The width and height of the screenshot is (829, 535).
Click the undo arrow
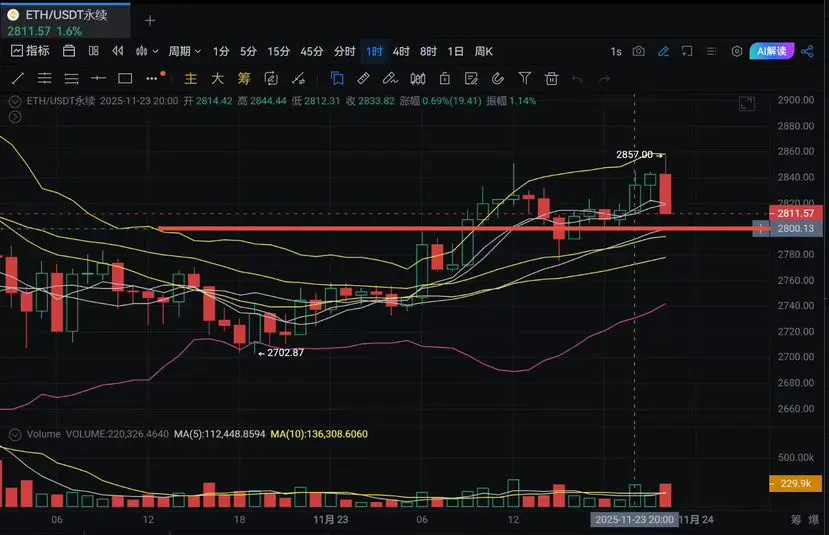[578, 79]
